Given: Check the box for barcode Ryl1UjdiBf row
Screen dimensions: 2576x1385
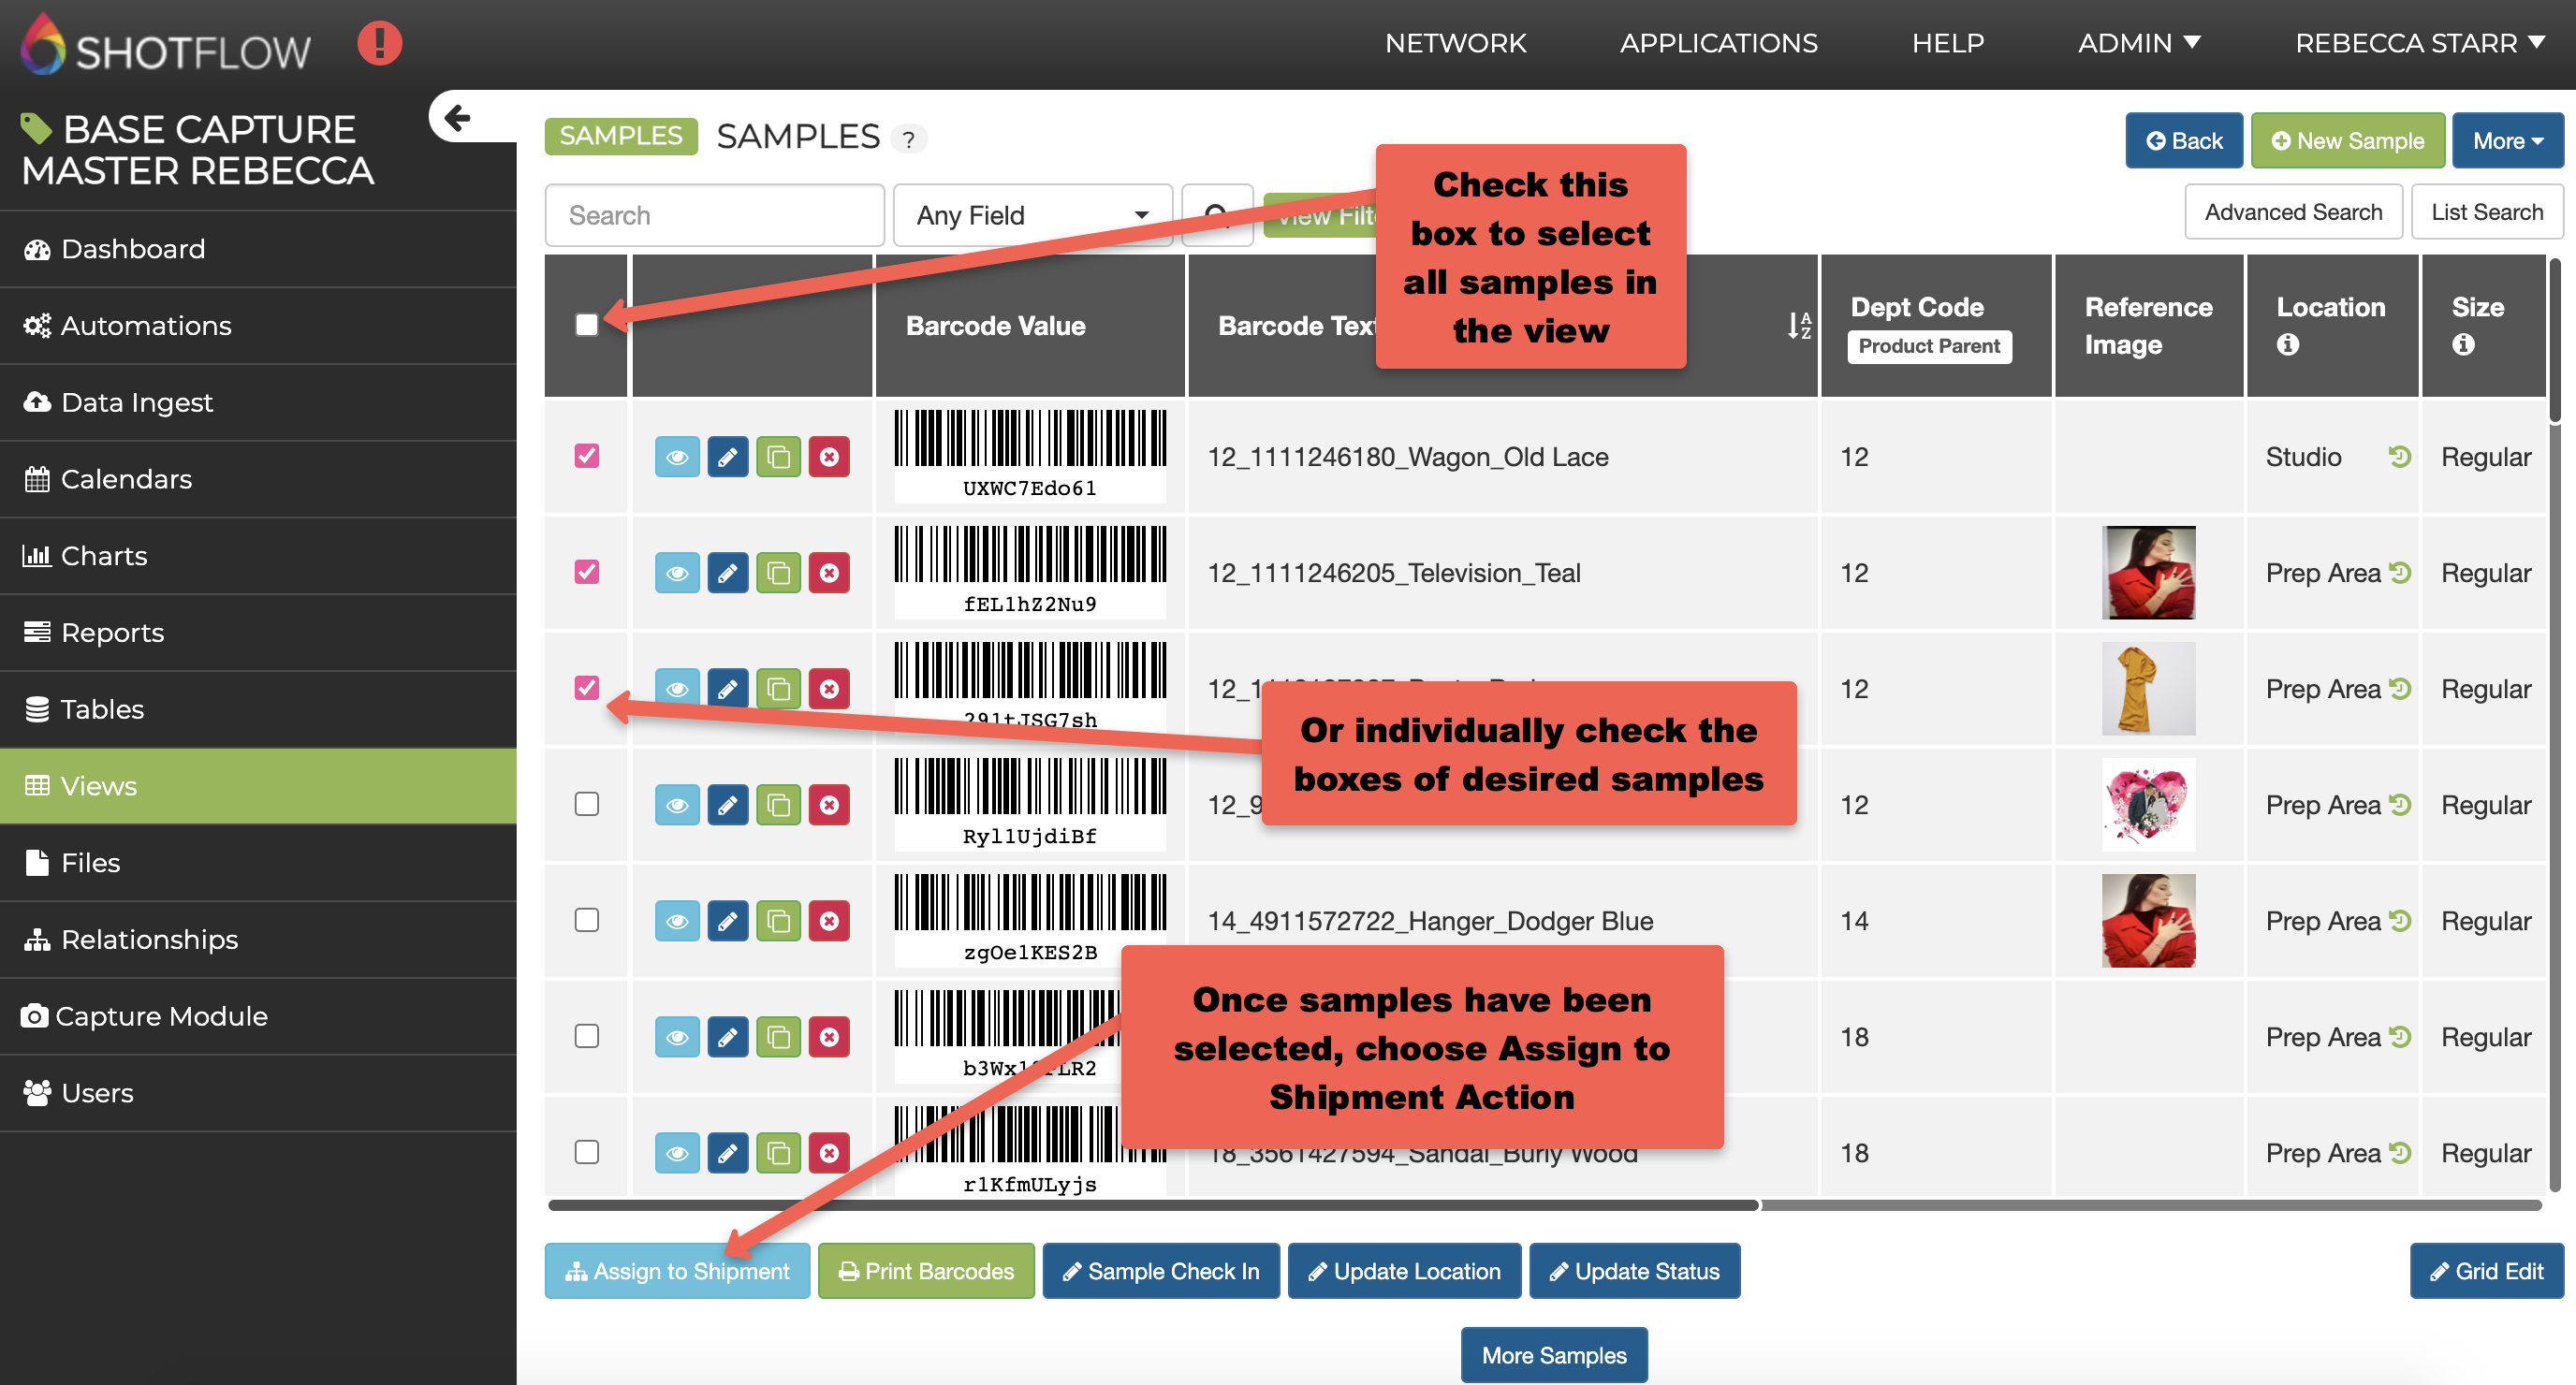Looking at the screenshot, I should point(587,804).
